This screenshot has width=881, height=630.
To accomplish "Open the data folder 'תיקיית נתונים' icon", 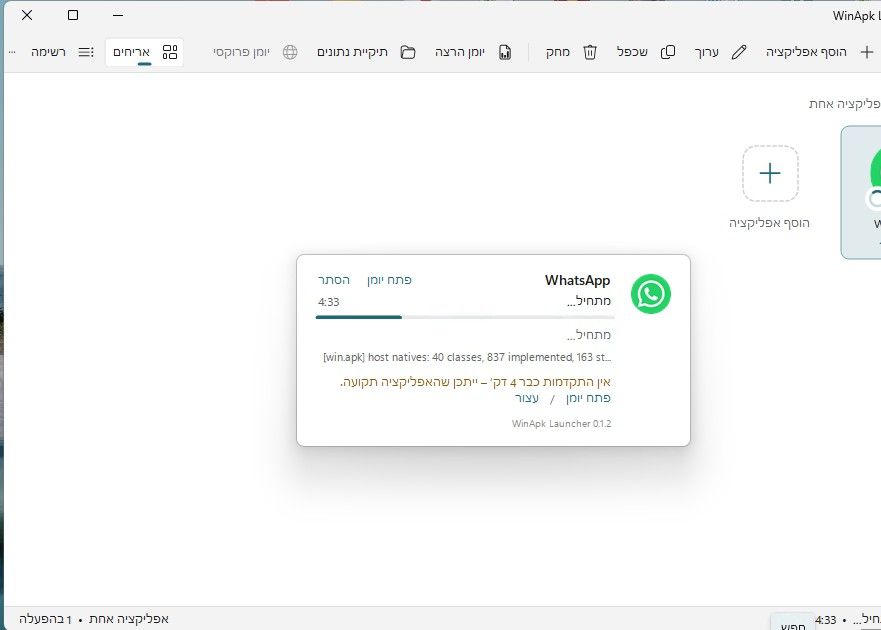I will [x=408, y=52].
